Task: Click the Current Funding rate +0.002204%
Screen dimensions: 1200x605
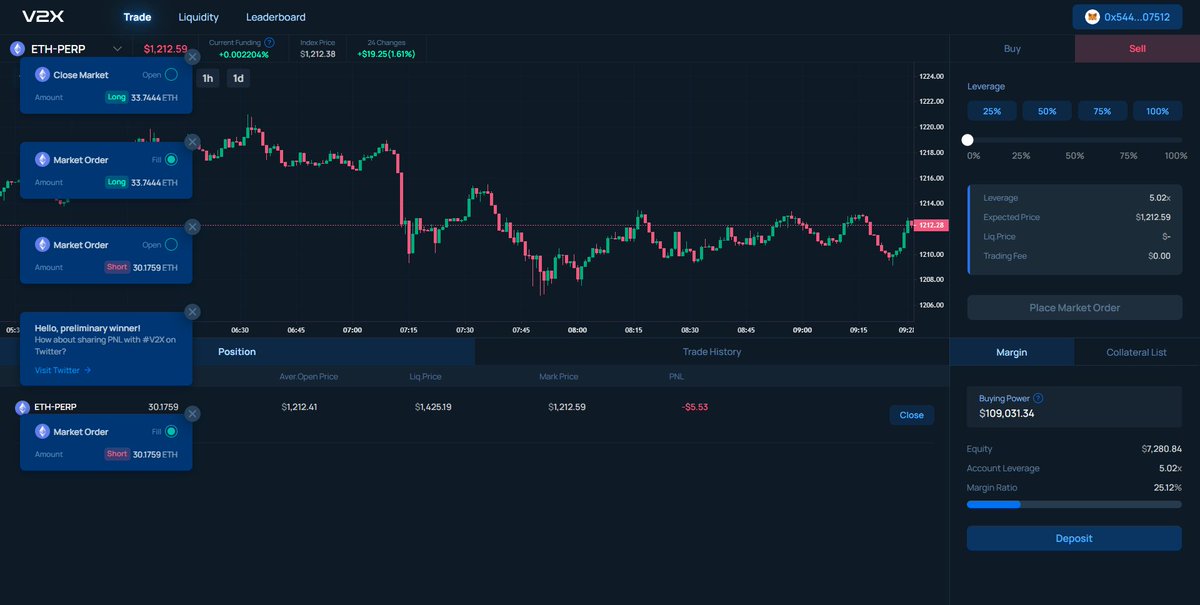Action: coord(243,54)
